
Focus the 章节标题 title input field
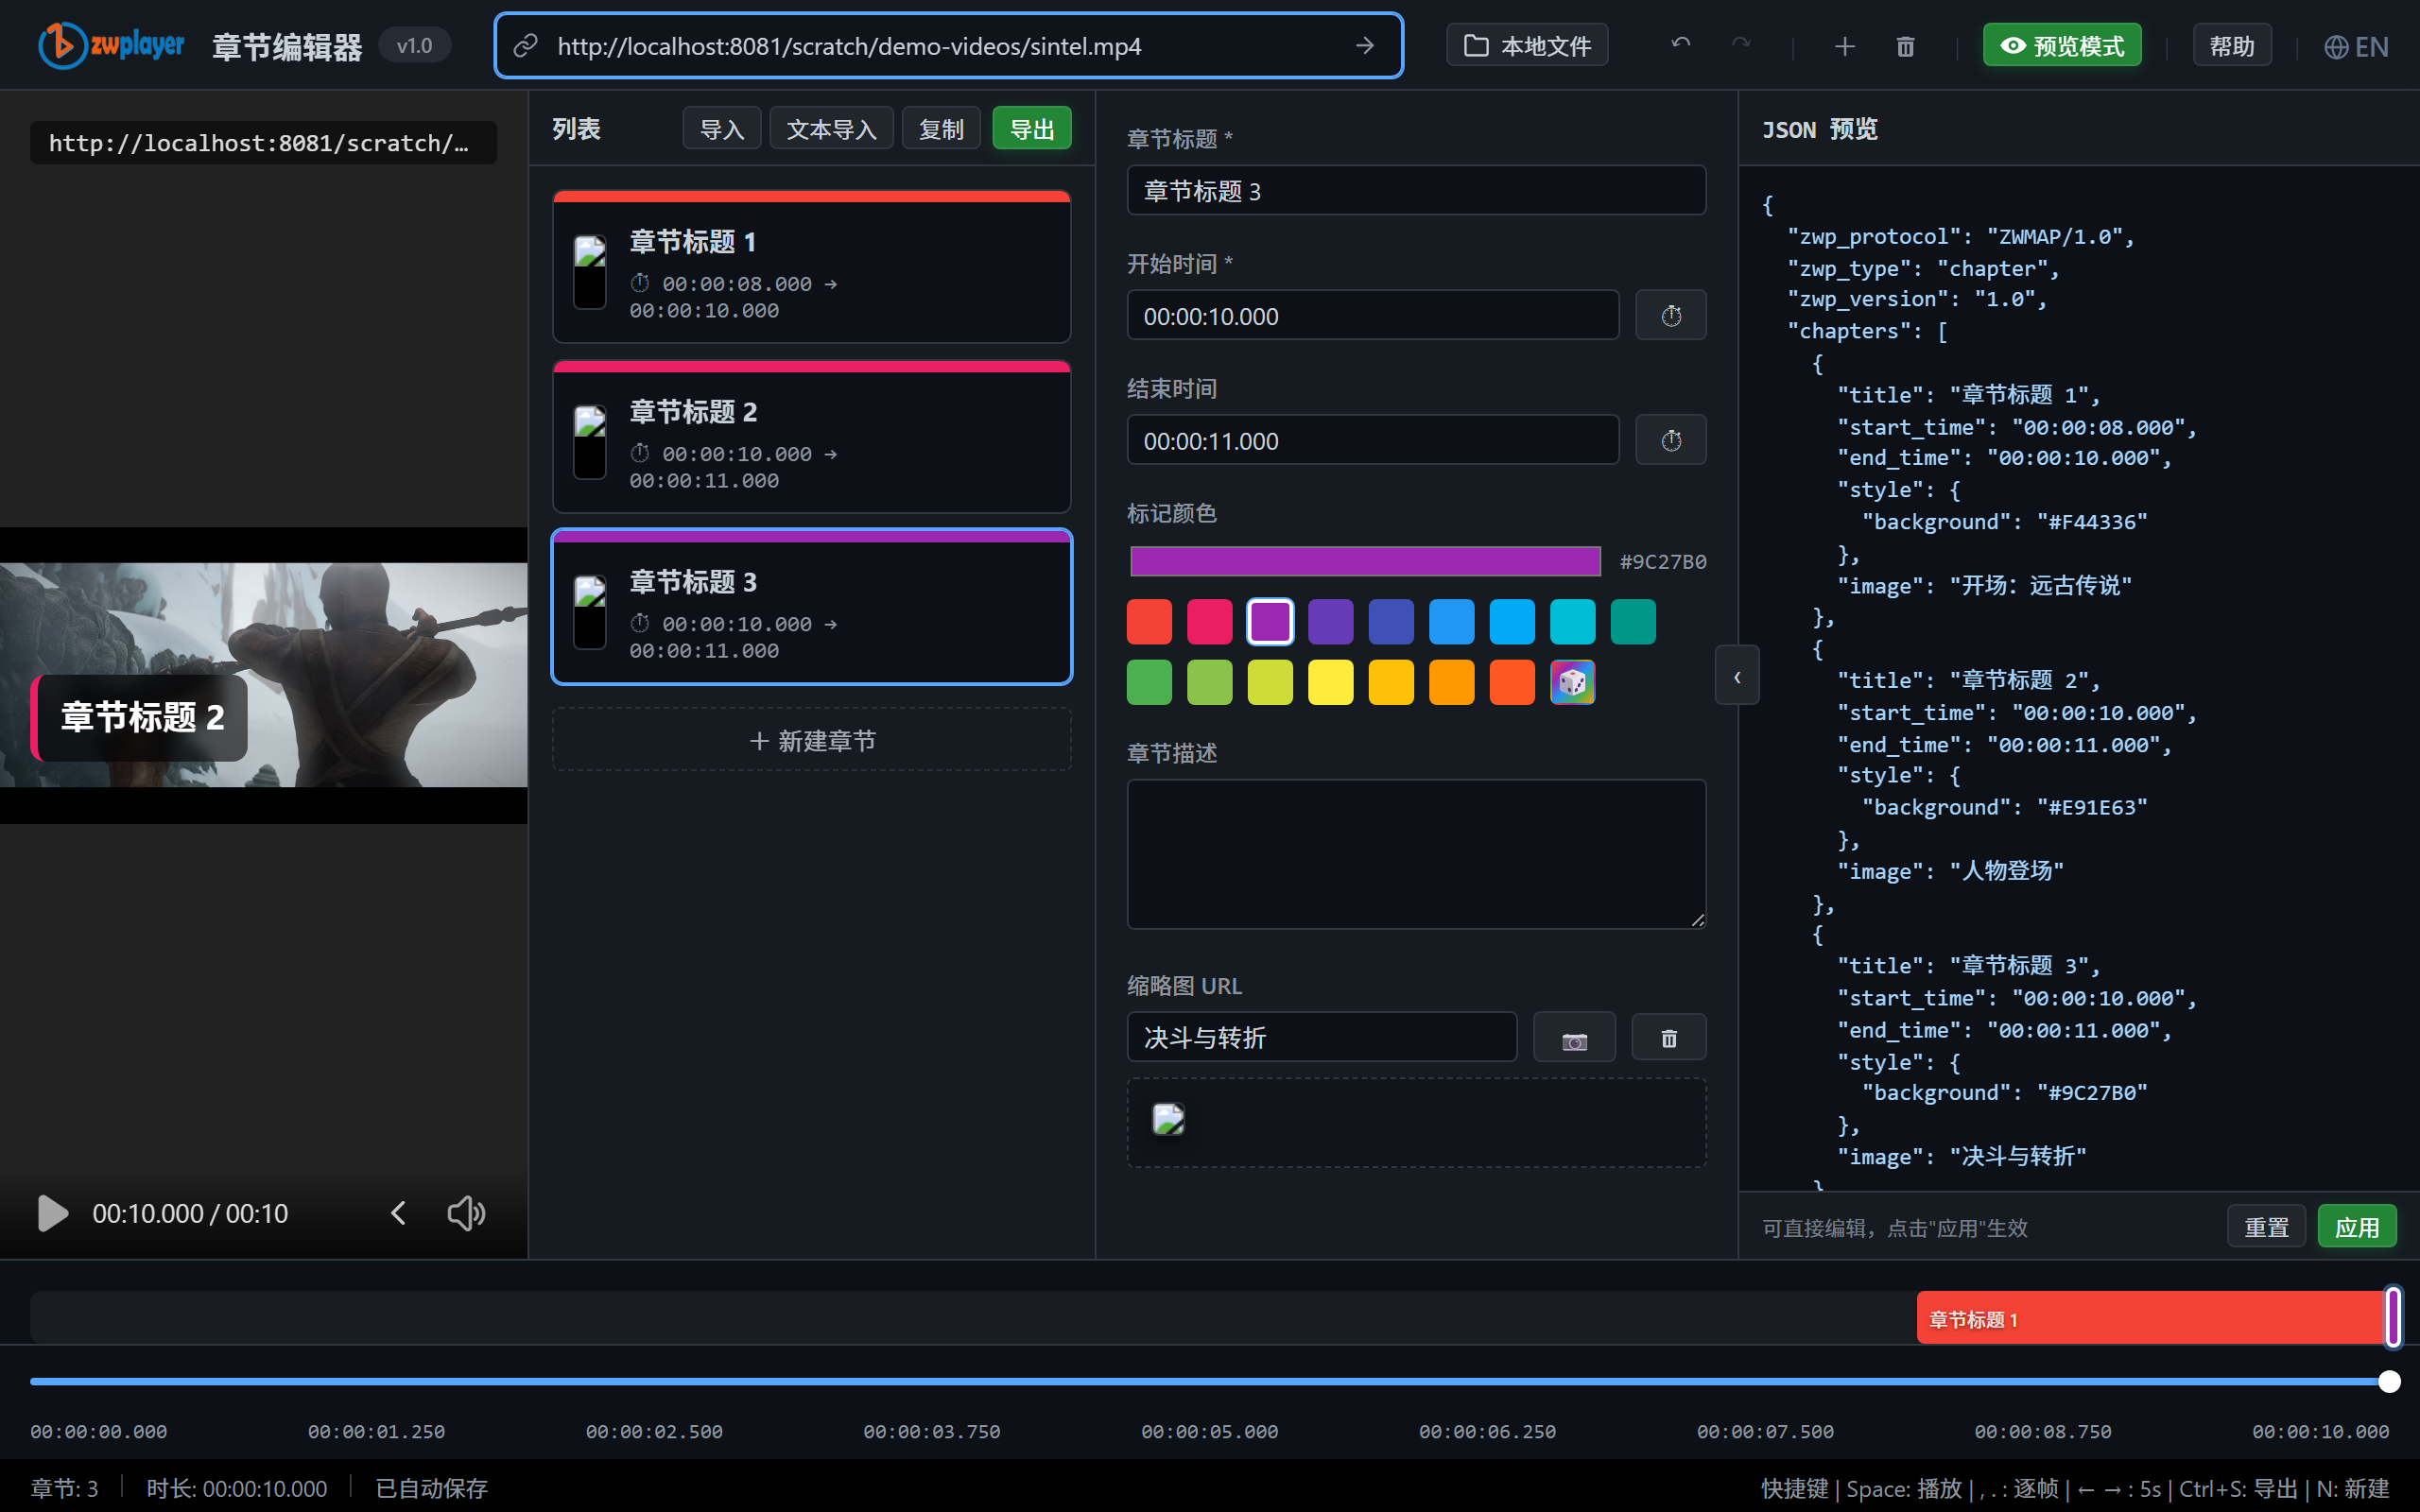pyautogui.click(x=1416, y=190)
